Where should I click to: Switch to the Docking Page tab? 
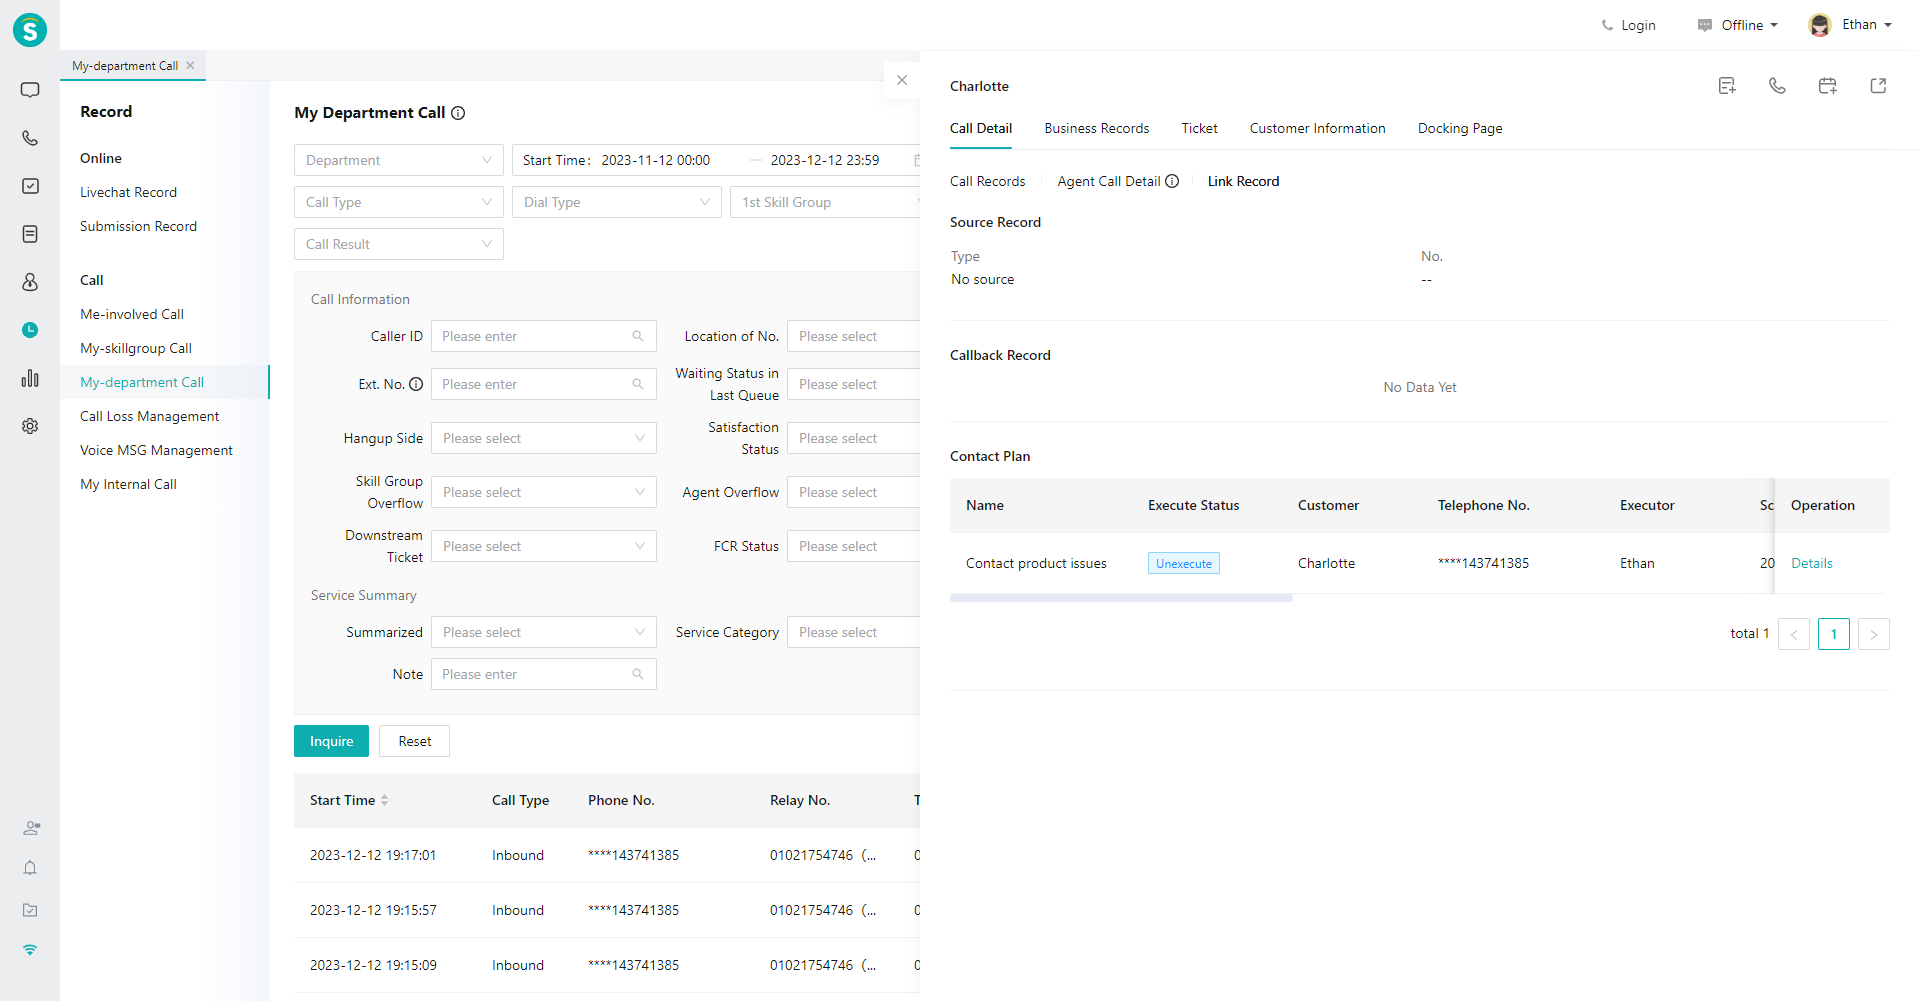[1460, 128]
